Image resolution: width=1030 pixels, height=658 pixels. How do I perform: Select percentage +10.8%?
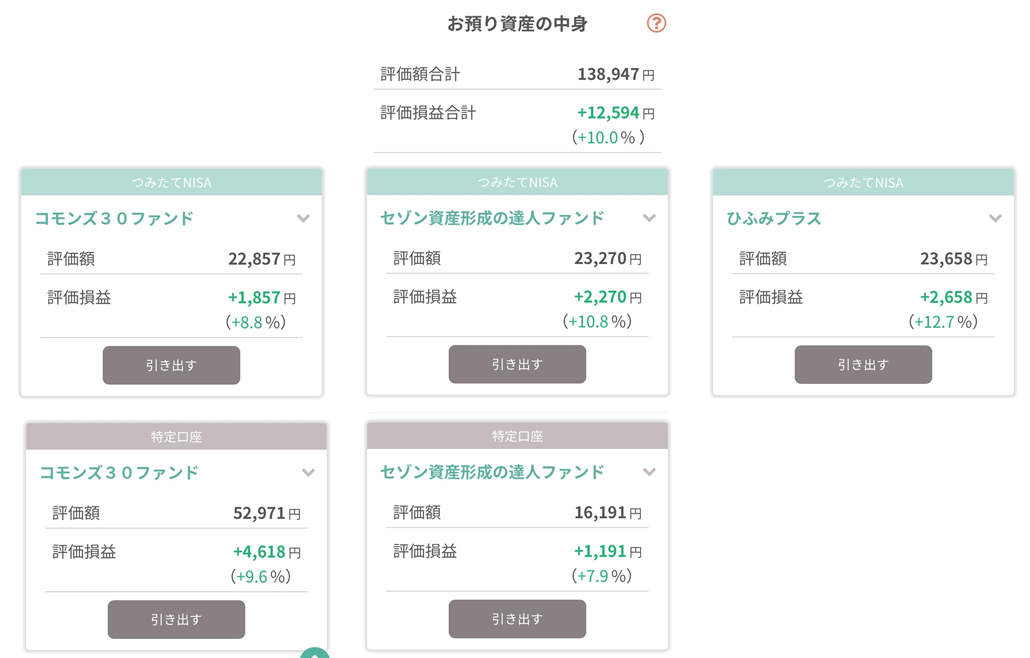pyautogui.click(x=597, y=322)
